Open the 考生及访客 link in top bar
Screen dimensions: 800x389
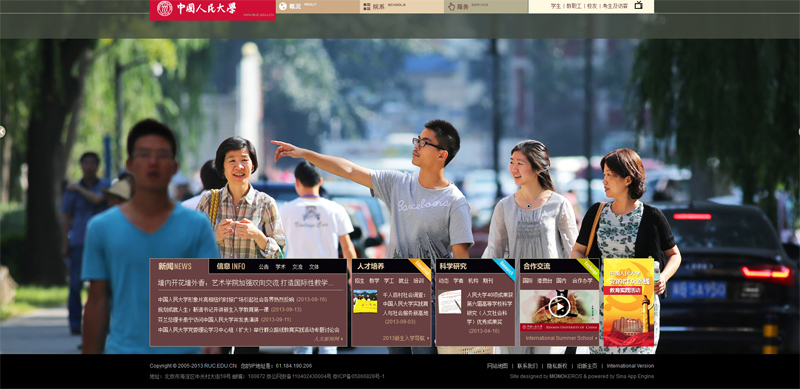pyautogui.click(x=615, y=6)
